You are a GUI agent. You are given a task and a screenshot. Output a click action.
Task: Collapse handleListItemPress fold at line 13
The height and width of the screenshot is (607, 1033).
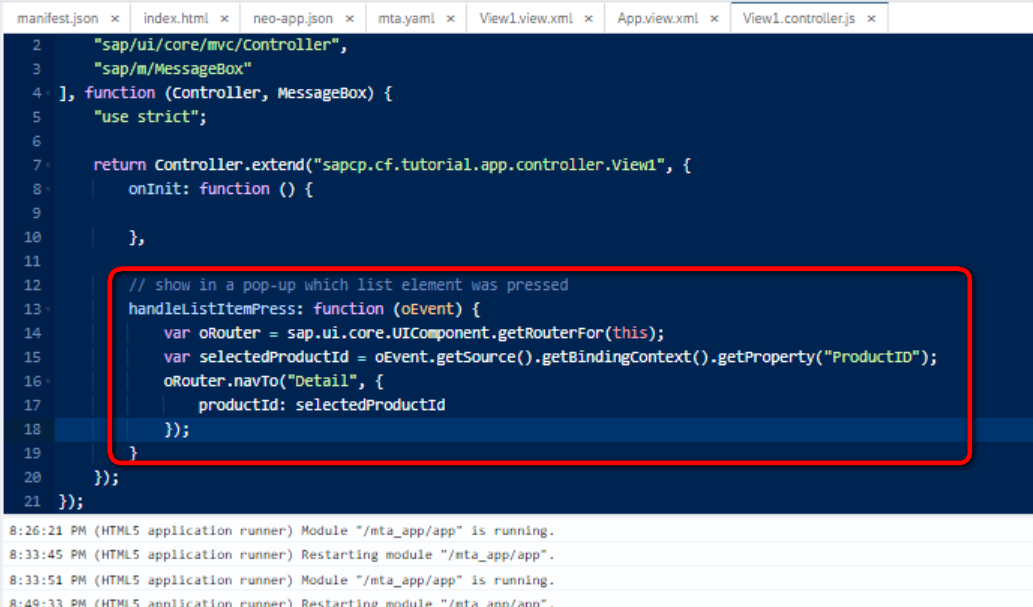[48, 310]
